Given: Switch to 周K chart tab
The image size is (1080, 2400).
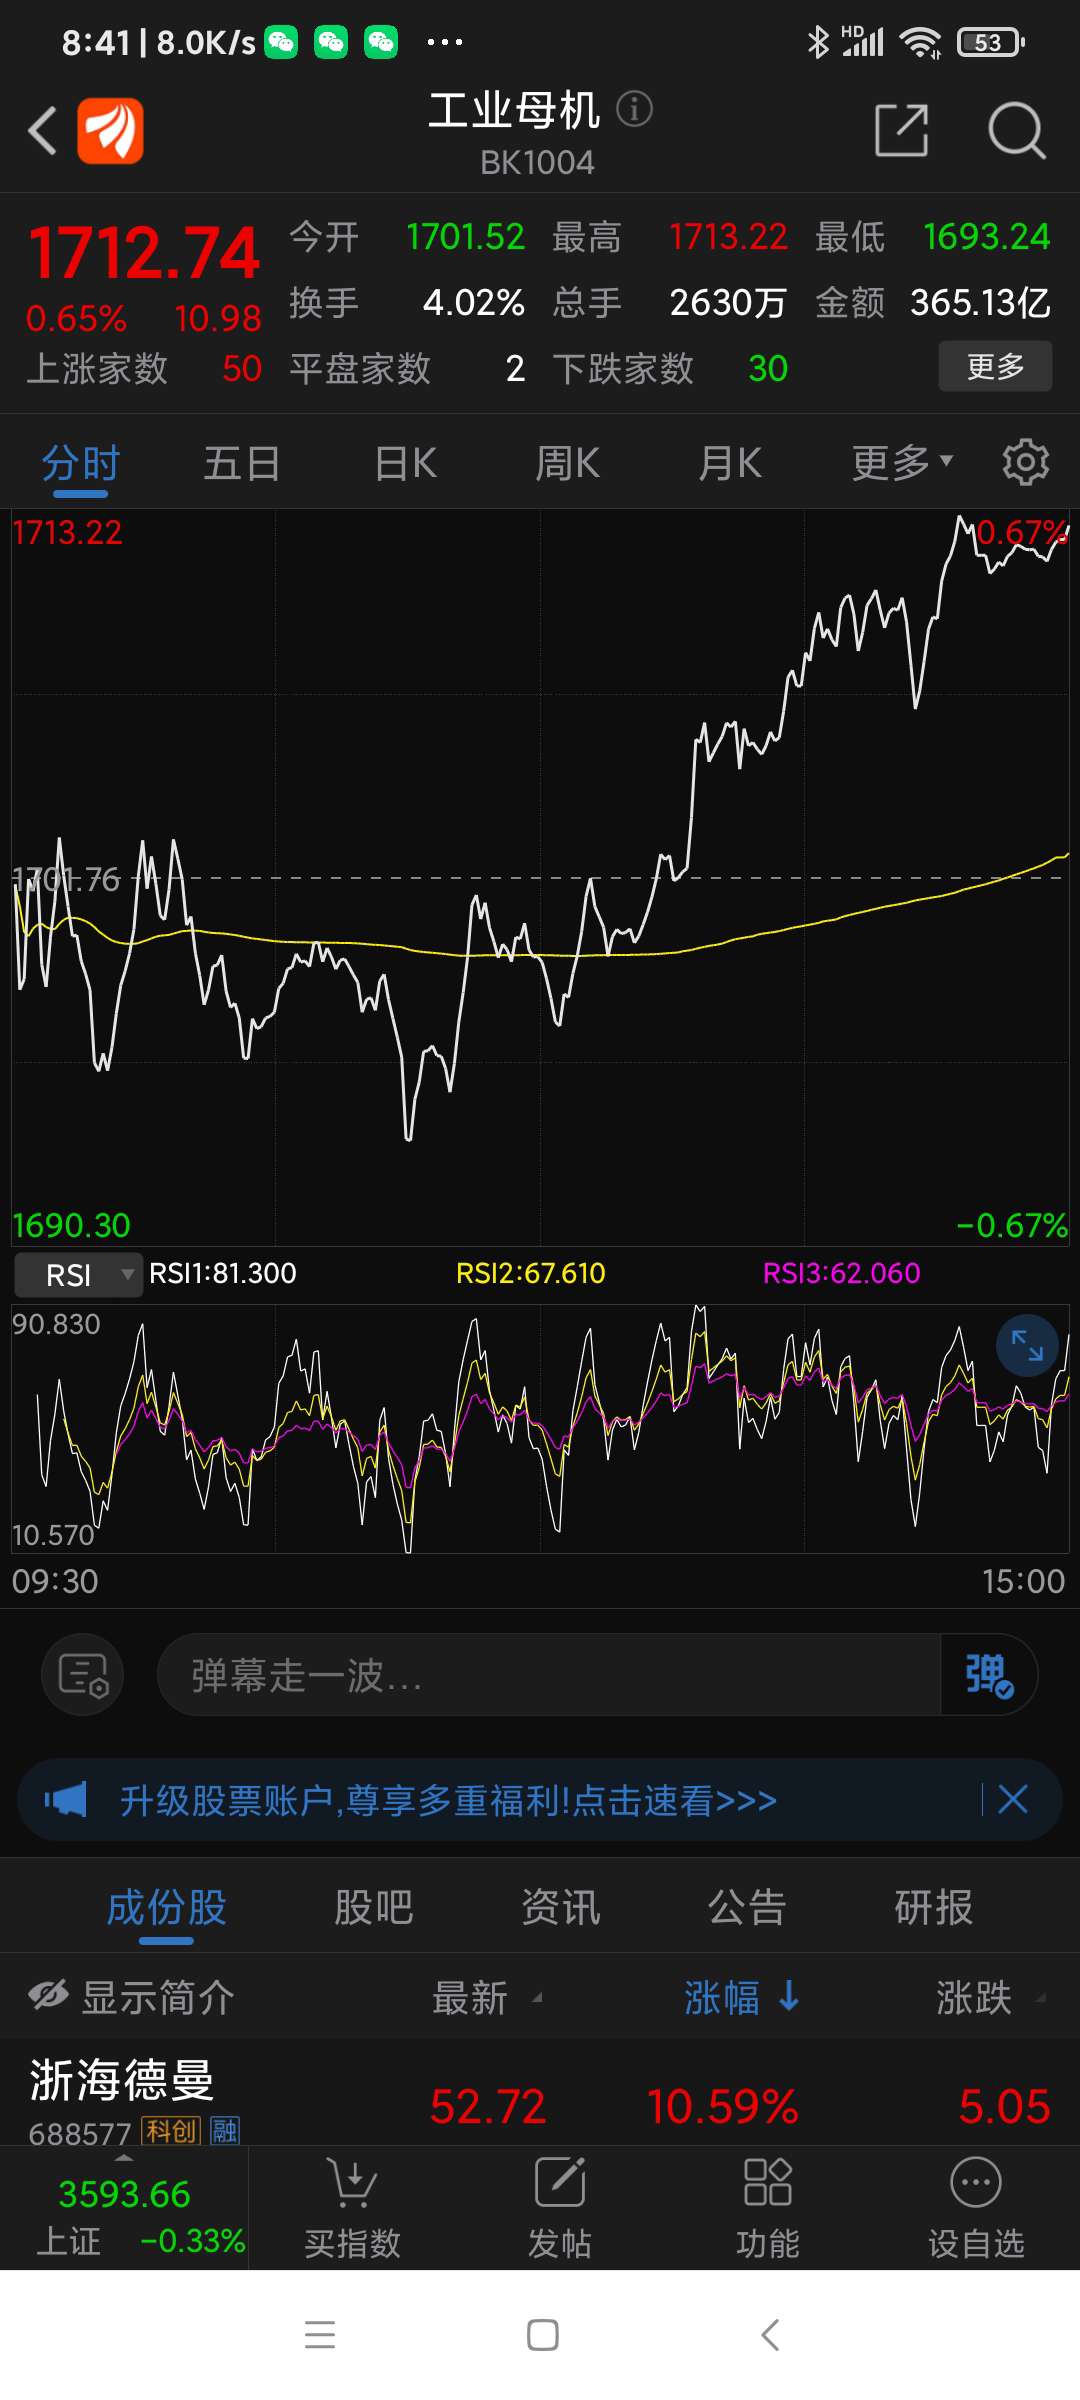Looking at the screenshot, I should point(567,463).
